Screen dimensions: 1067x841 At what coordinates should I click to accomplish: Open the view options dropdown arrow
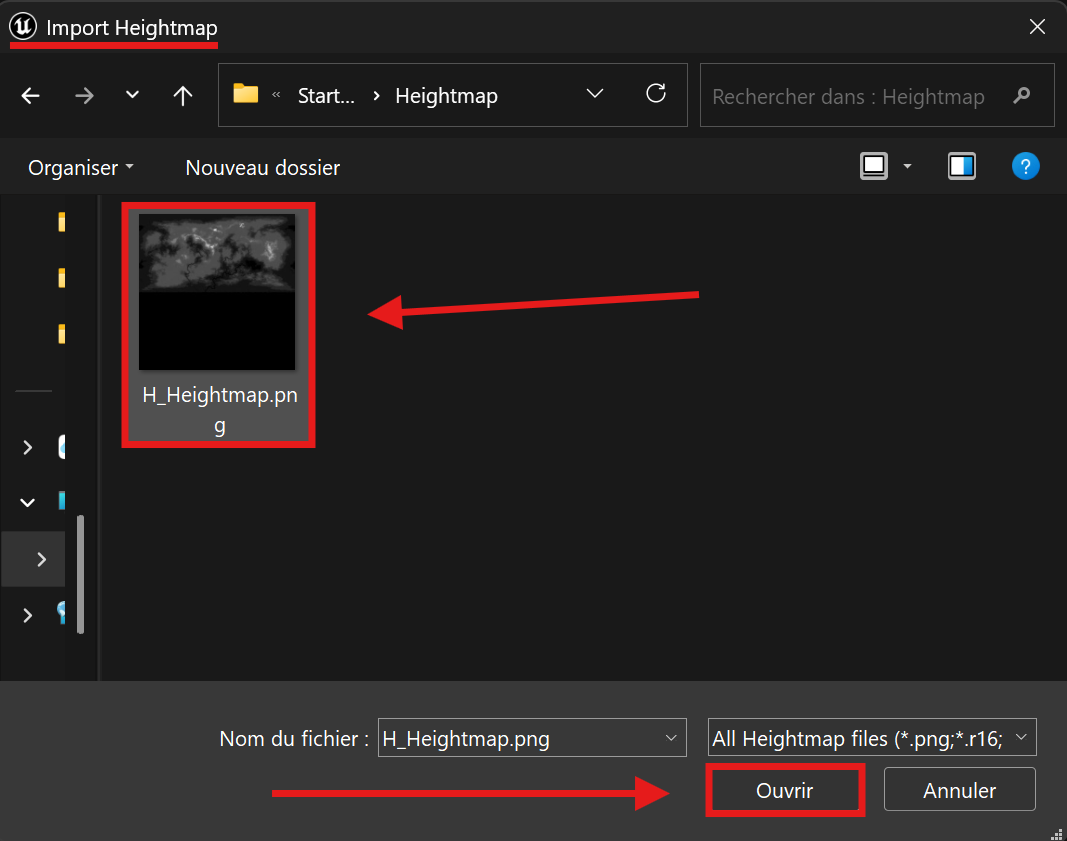[x=907, y=166]
